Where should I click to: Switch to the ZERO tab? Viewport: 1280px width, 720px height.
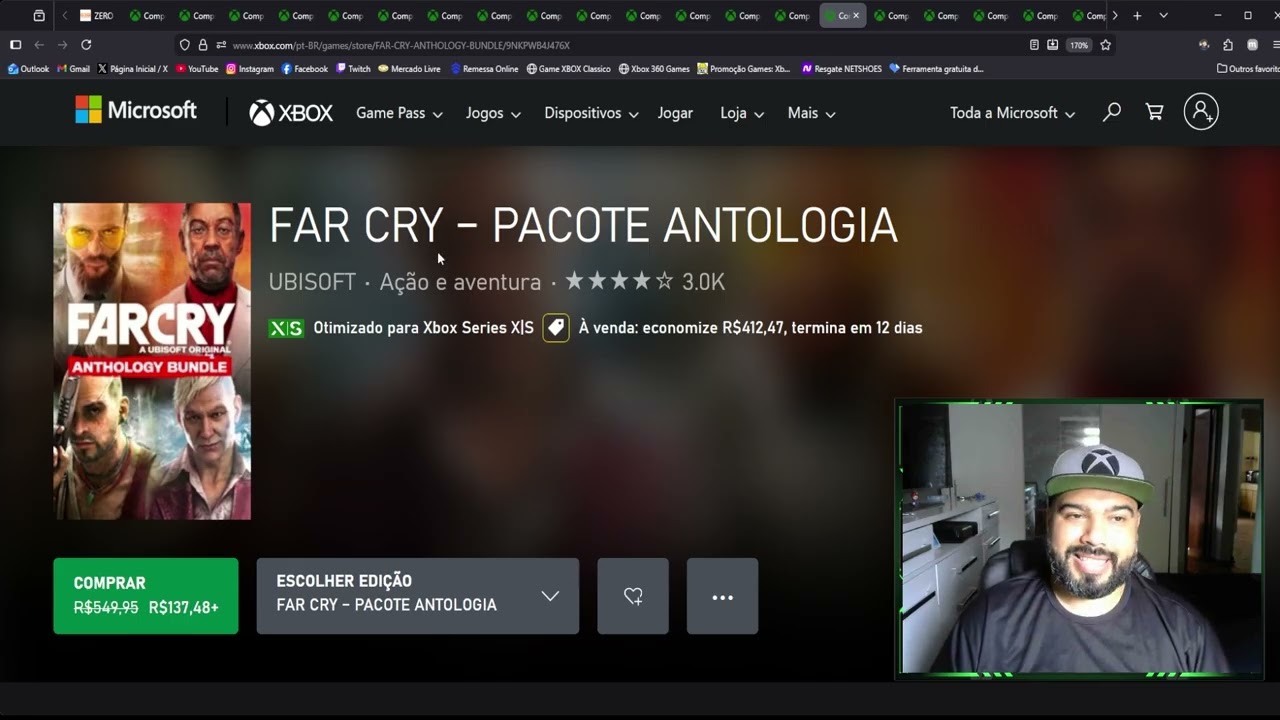96,16
